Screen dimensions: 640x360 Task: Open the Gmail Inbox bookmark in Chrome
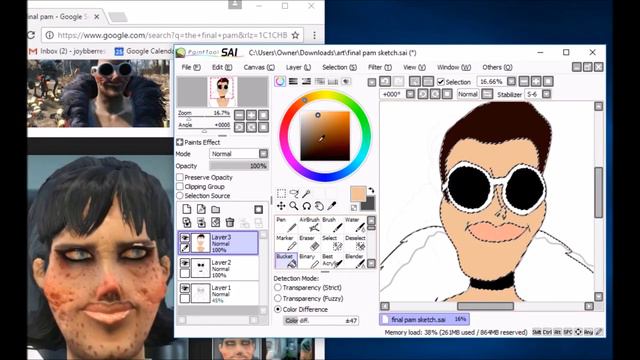68,51
